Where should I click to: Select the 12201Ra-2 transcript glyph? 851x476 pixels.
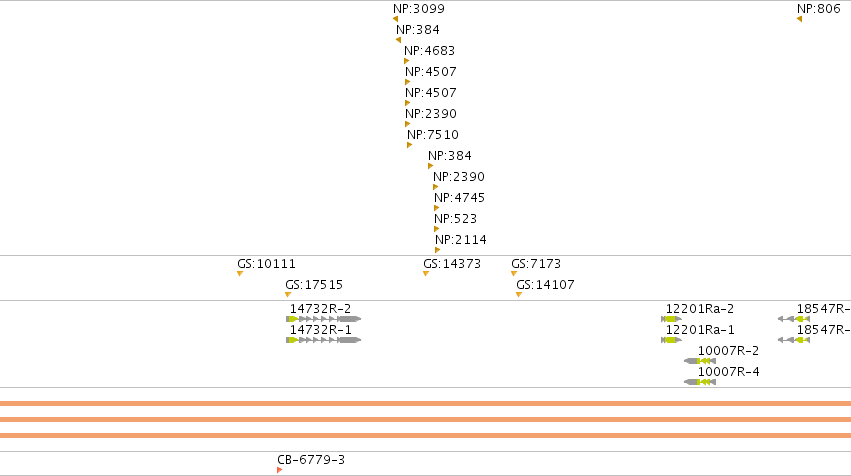(671, 319)
